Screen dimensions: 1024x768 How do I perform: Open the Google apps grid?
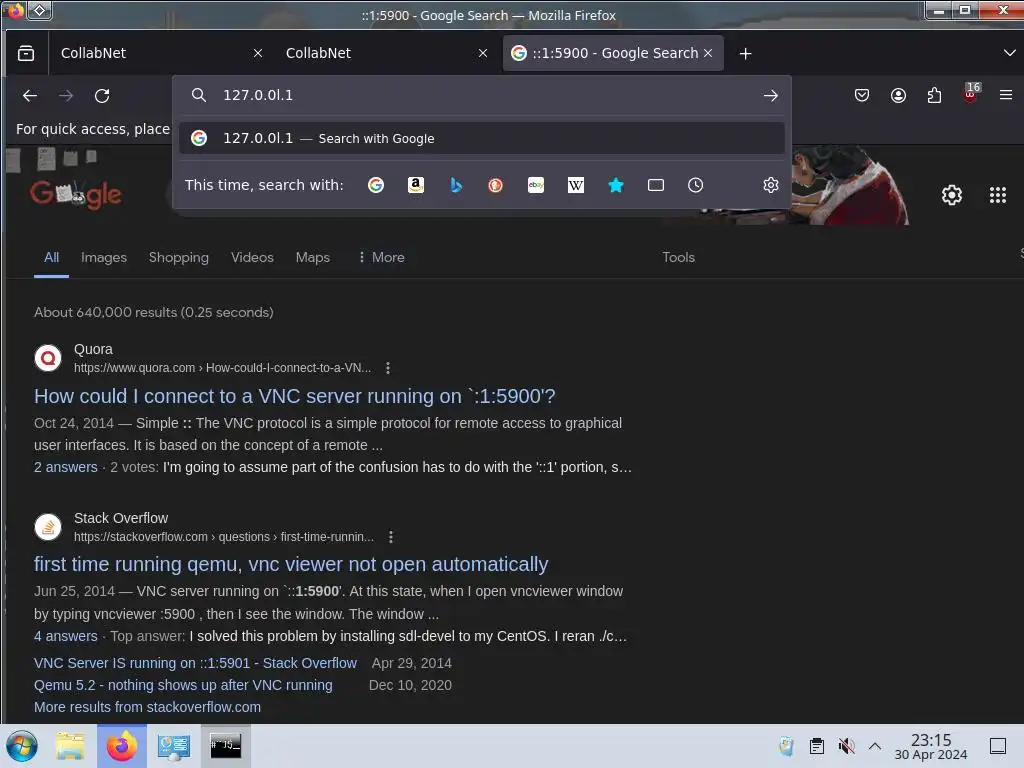997,195
